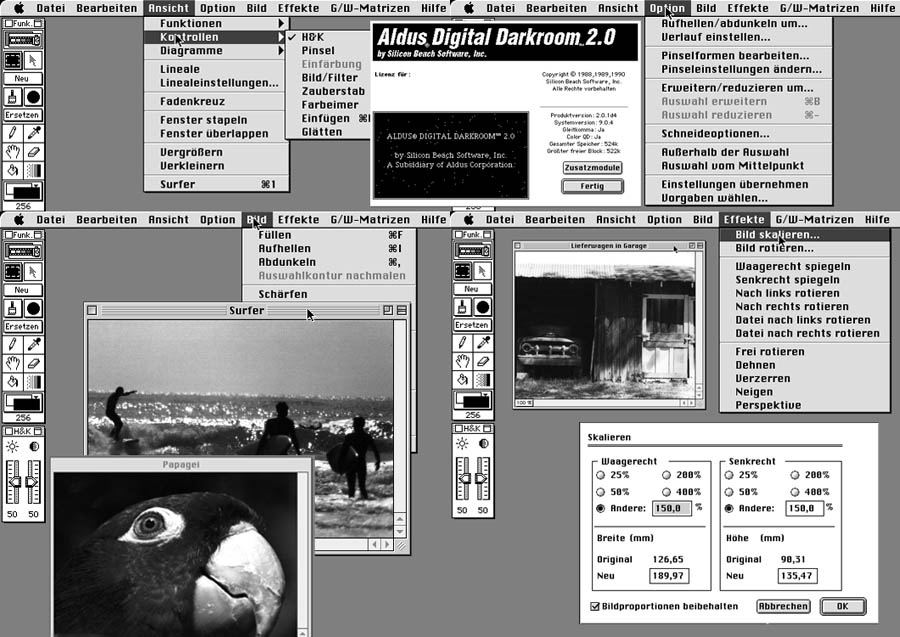Choose Pinsel in the Kontrollen submenu
900x637 pixels.
tap(328, 51)
